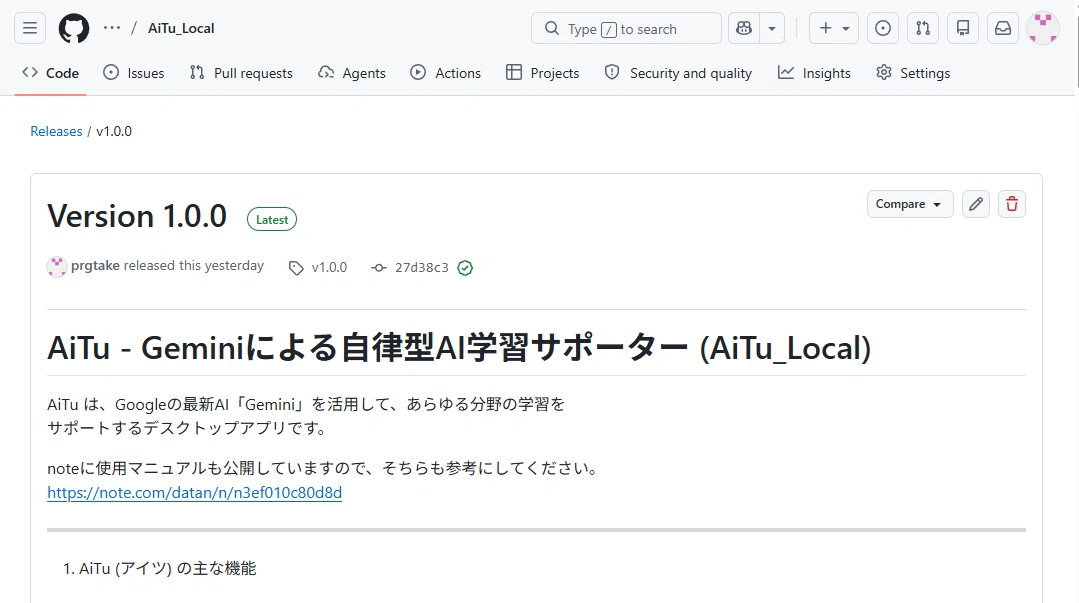
Task: Open your repositories icon in header
Action: click(x=963, y=28)
